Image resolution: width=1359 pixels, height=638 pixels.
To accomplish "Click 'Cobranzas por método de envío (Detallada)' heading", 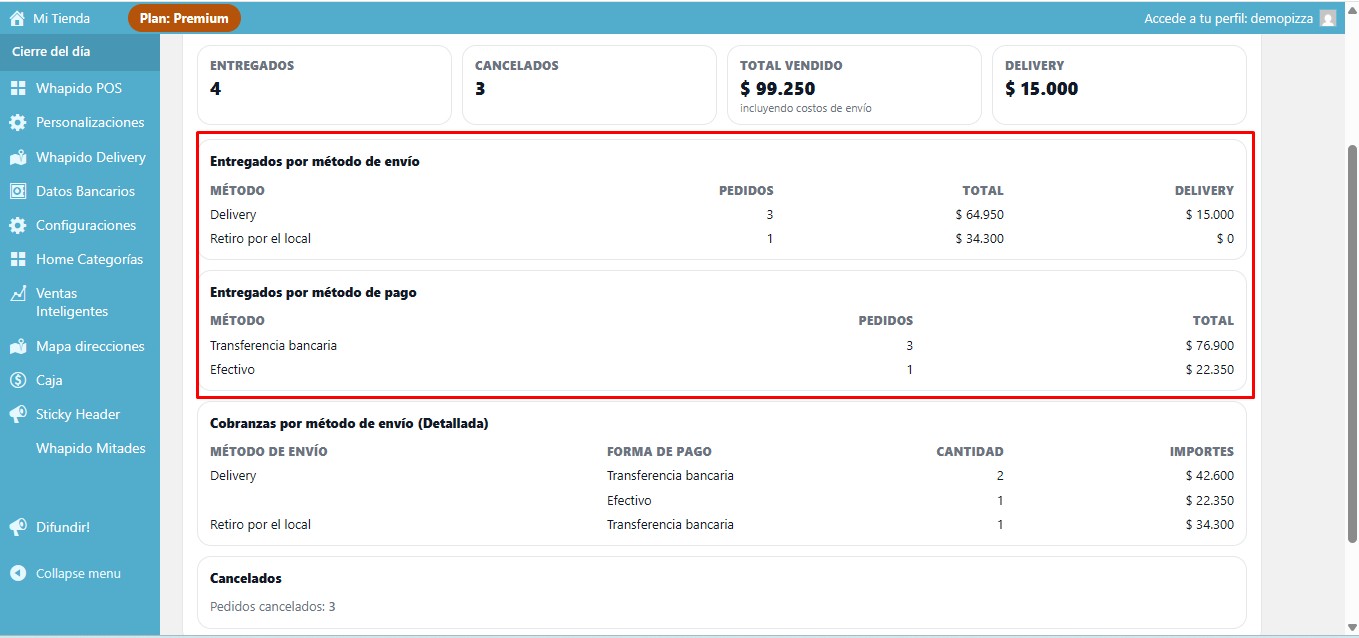I will [349, 423].
